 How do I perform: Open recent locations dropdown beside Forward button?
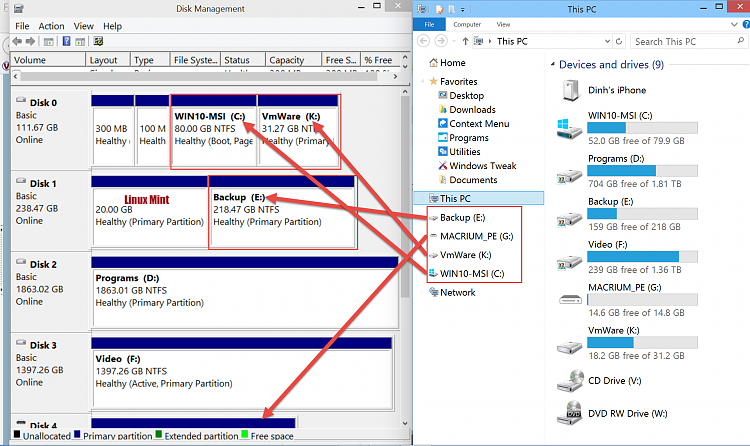[453, 42]
